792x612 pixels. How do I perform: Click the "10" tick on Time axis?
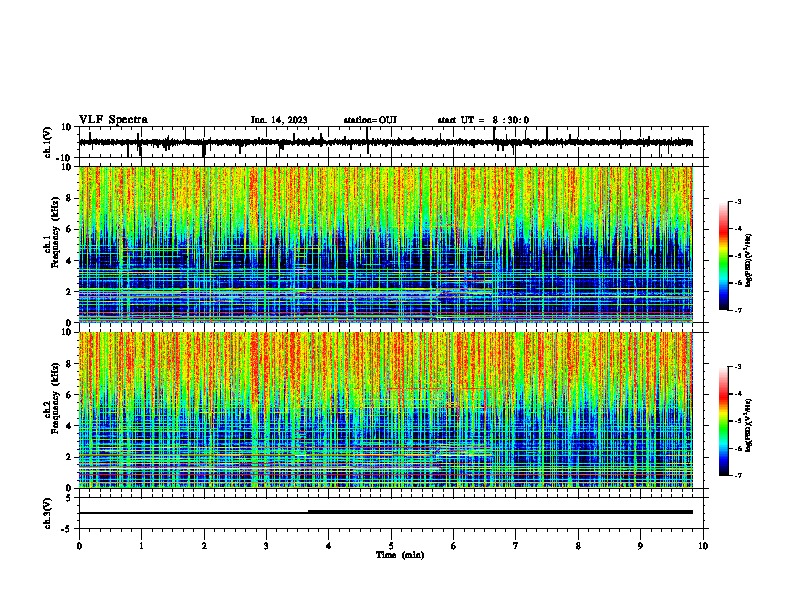click(x=703, y=546)
